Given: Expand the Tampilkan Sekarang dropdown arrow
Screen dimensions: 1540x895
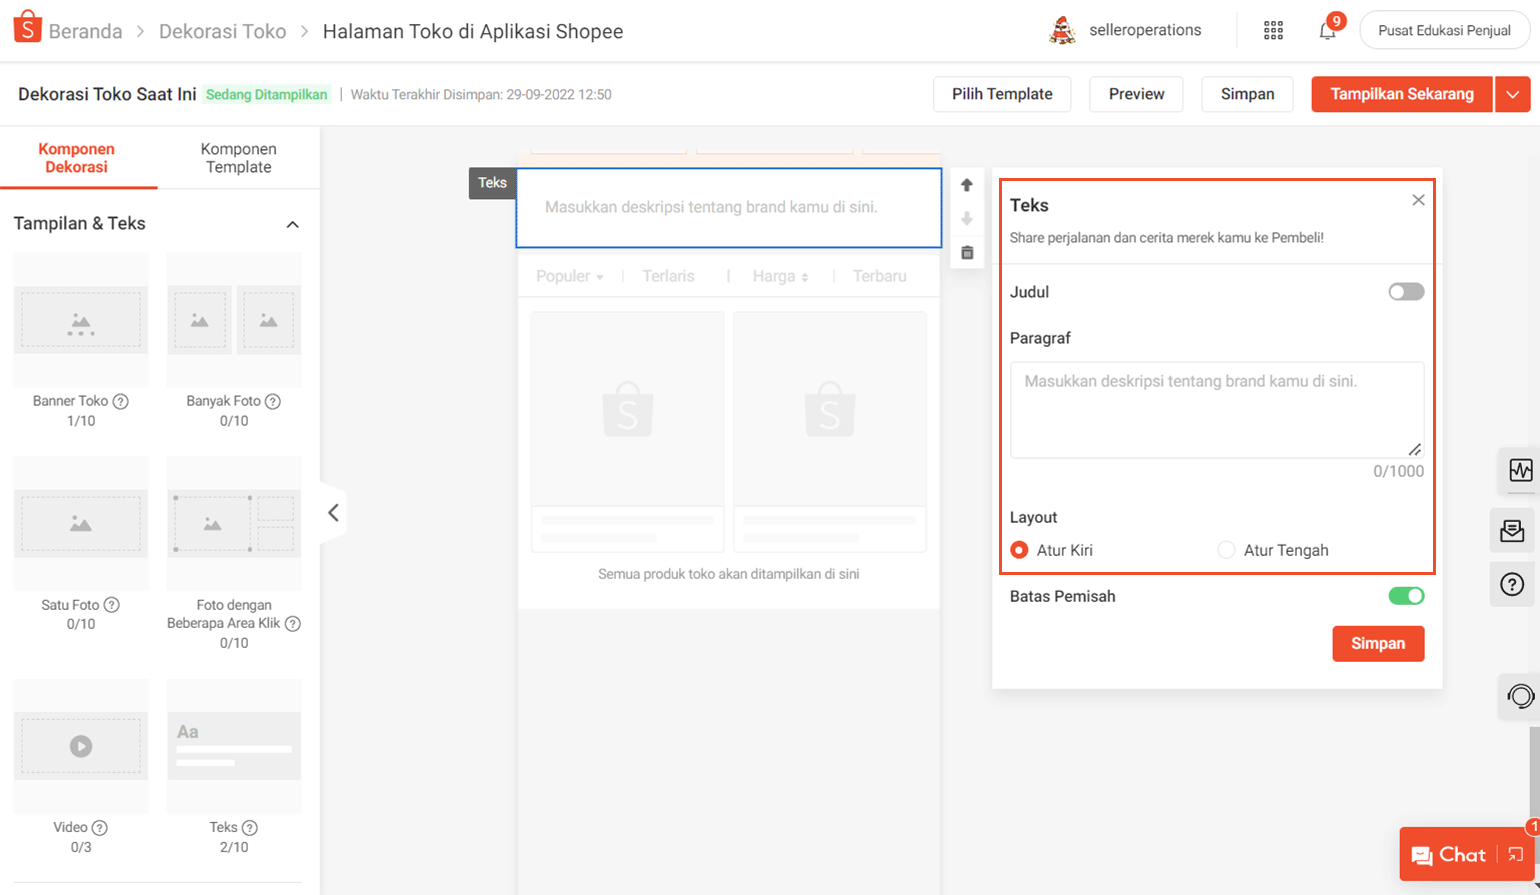Looking at the screenshot, I should point(1512,94).
